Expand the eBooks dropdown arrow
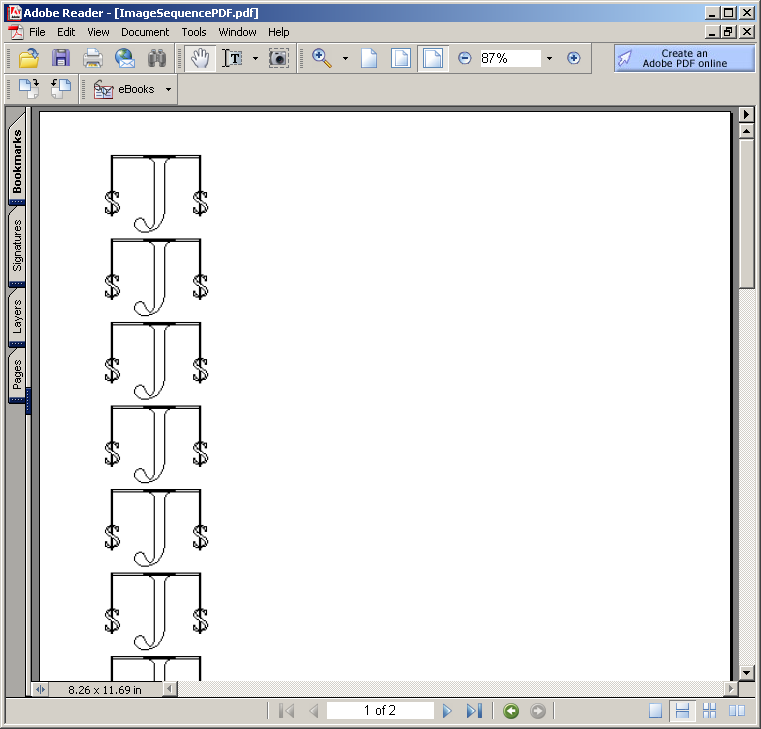This screenshot has height=729, width=761. 168,89
